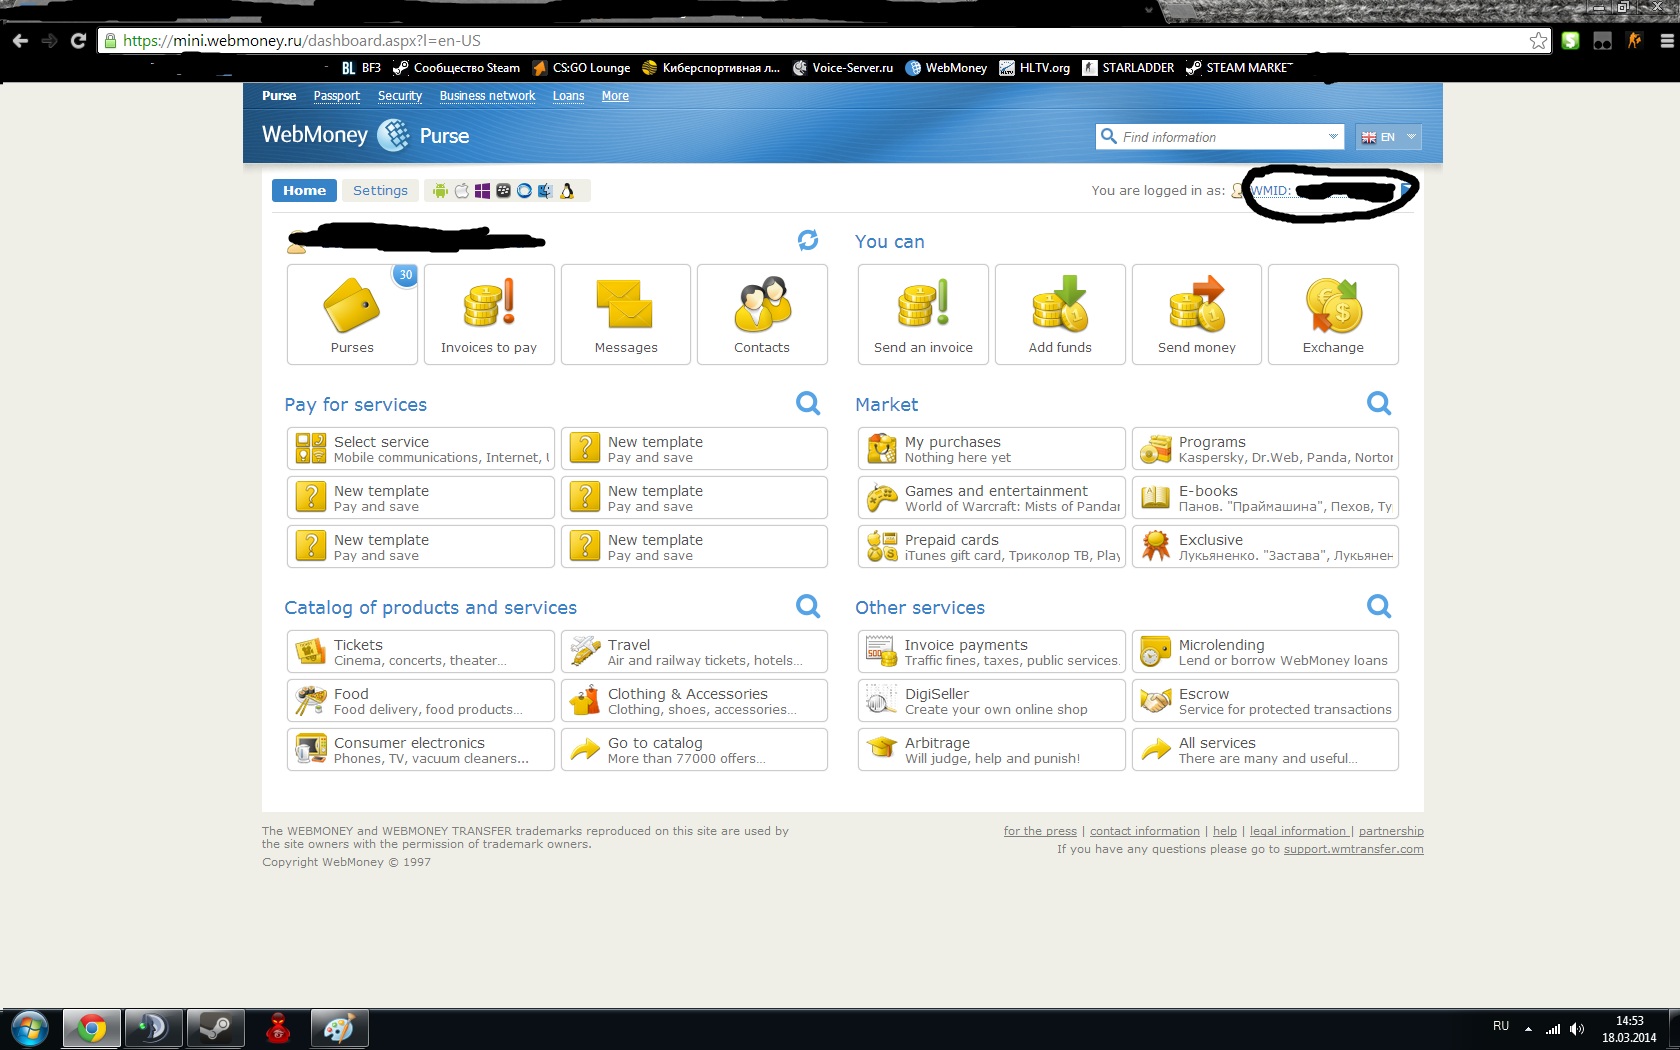Open the Purses tile
Viewport: 1680px width, 1050px height.
(x=352, y=314)
